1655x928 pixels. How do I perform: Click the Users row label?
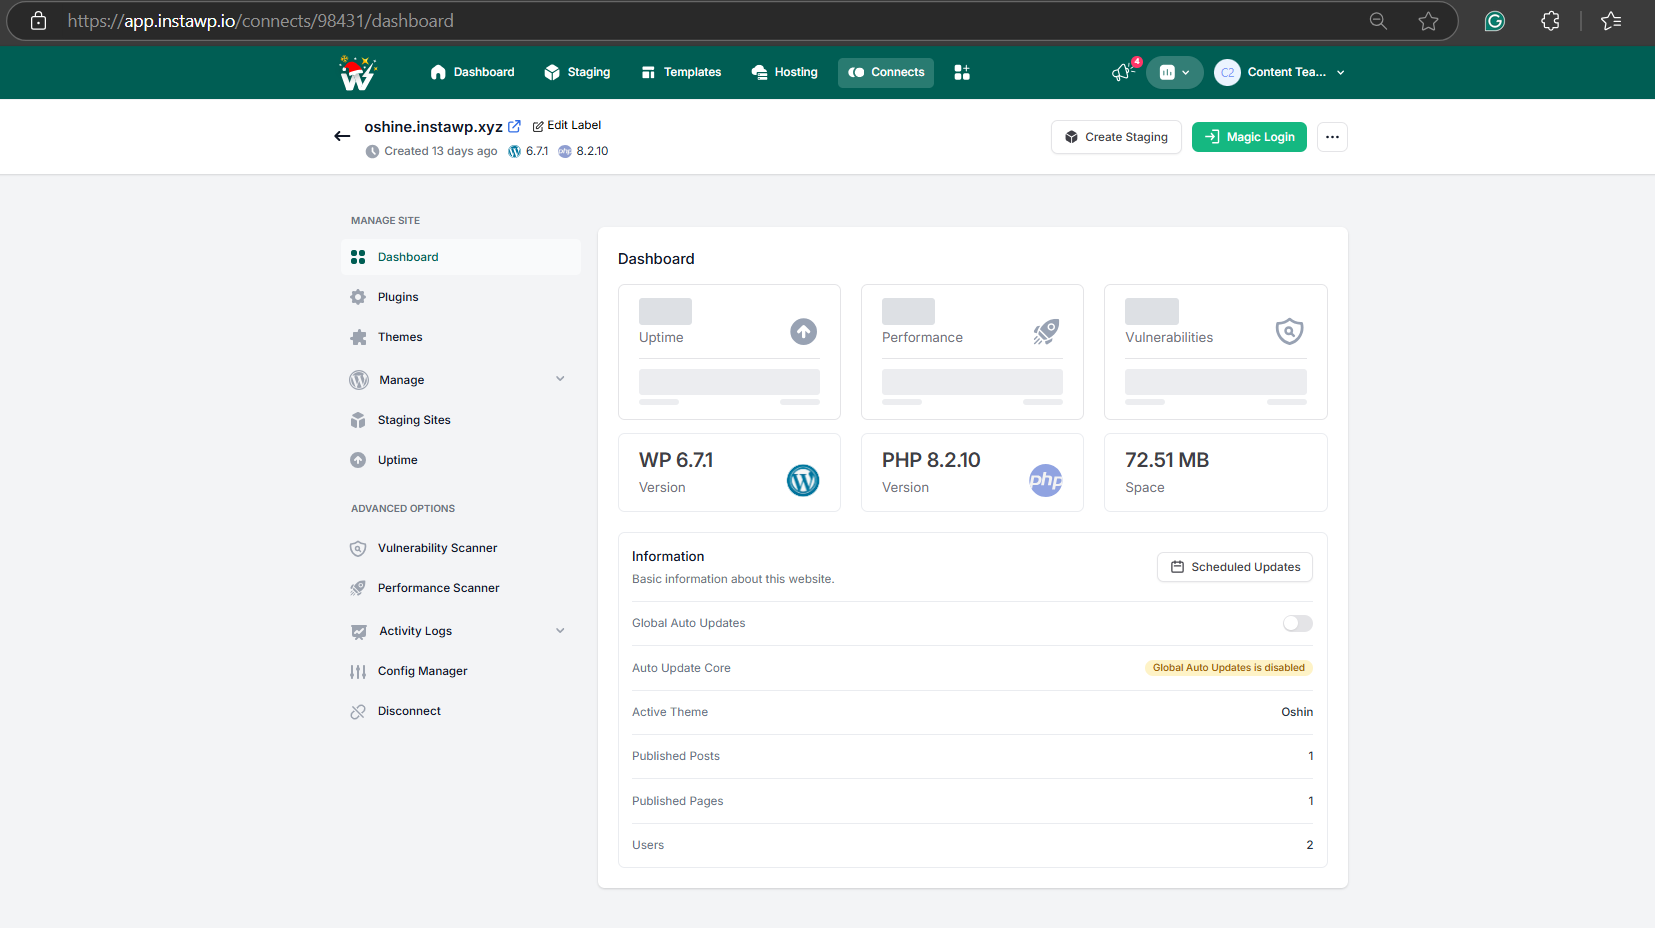pos(648,845)
